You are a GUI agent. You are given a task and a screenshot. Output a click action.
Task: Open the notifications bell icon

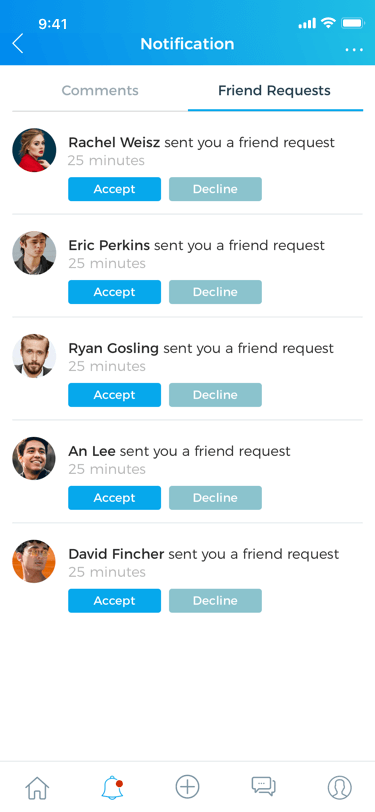(x=112, y=788)
